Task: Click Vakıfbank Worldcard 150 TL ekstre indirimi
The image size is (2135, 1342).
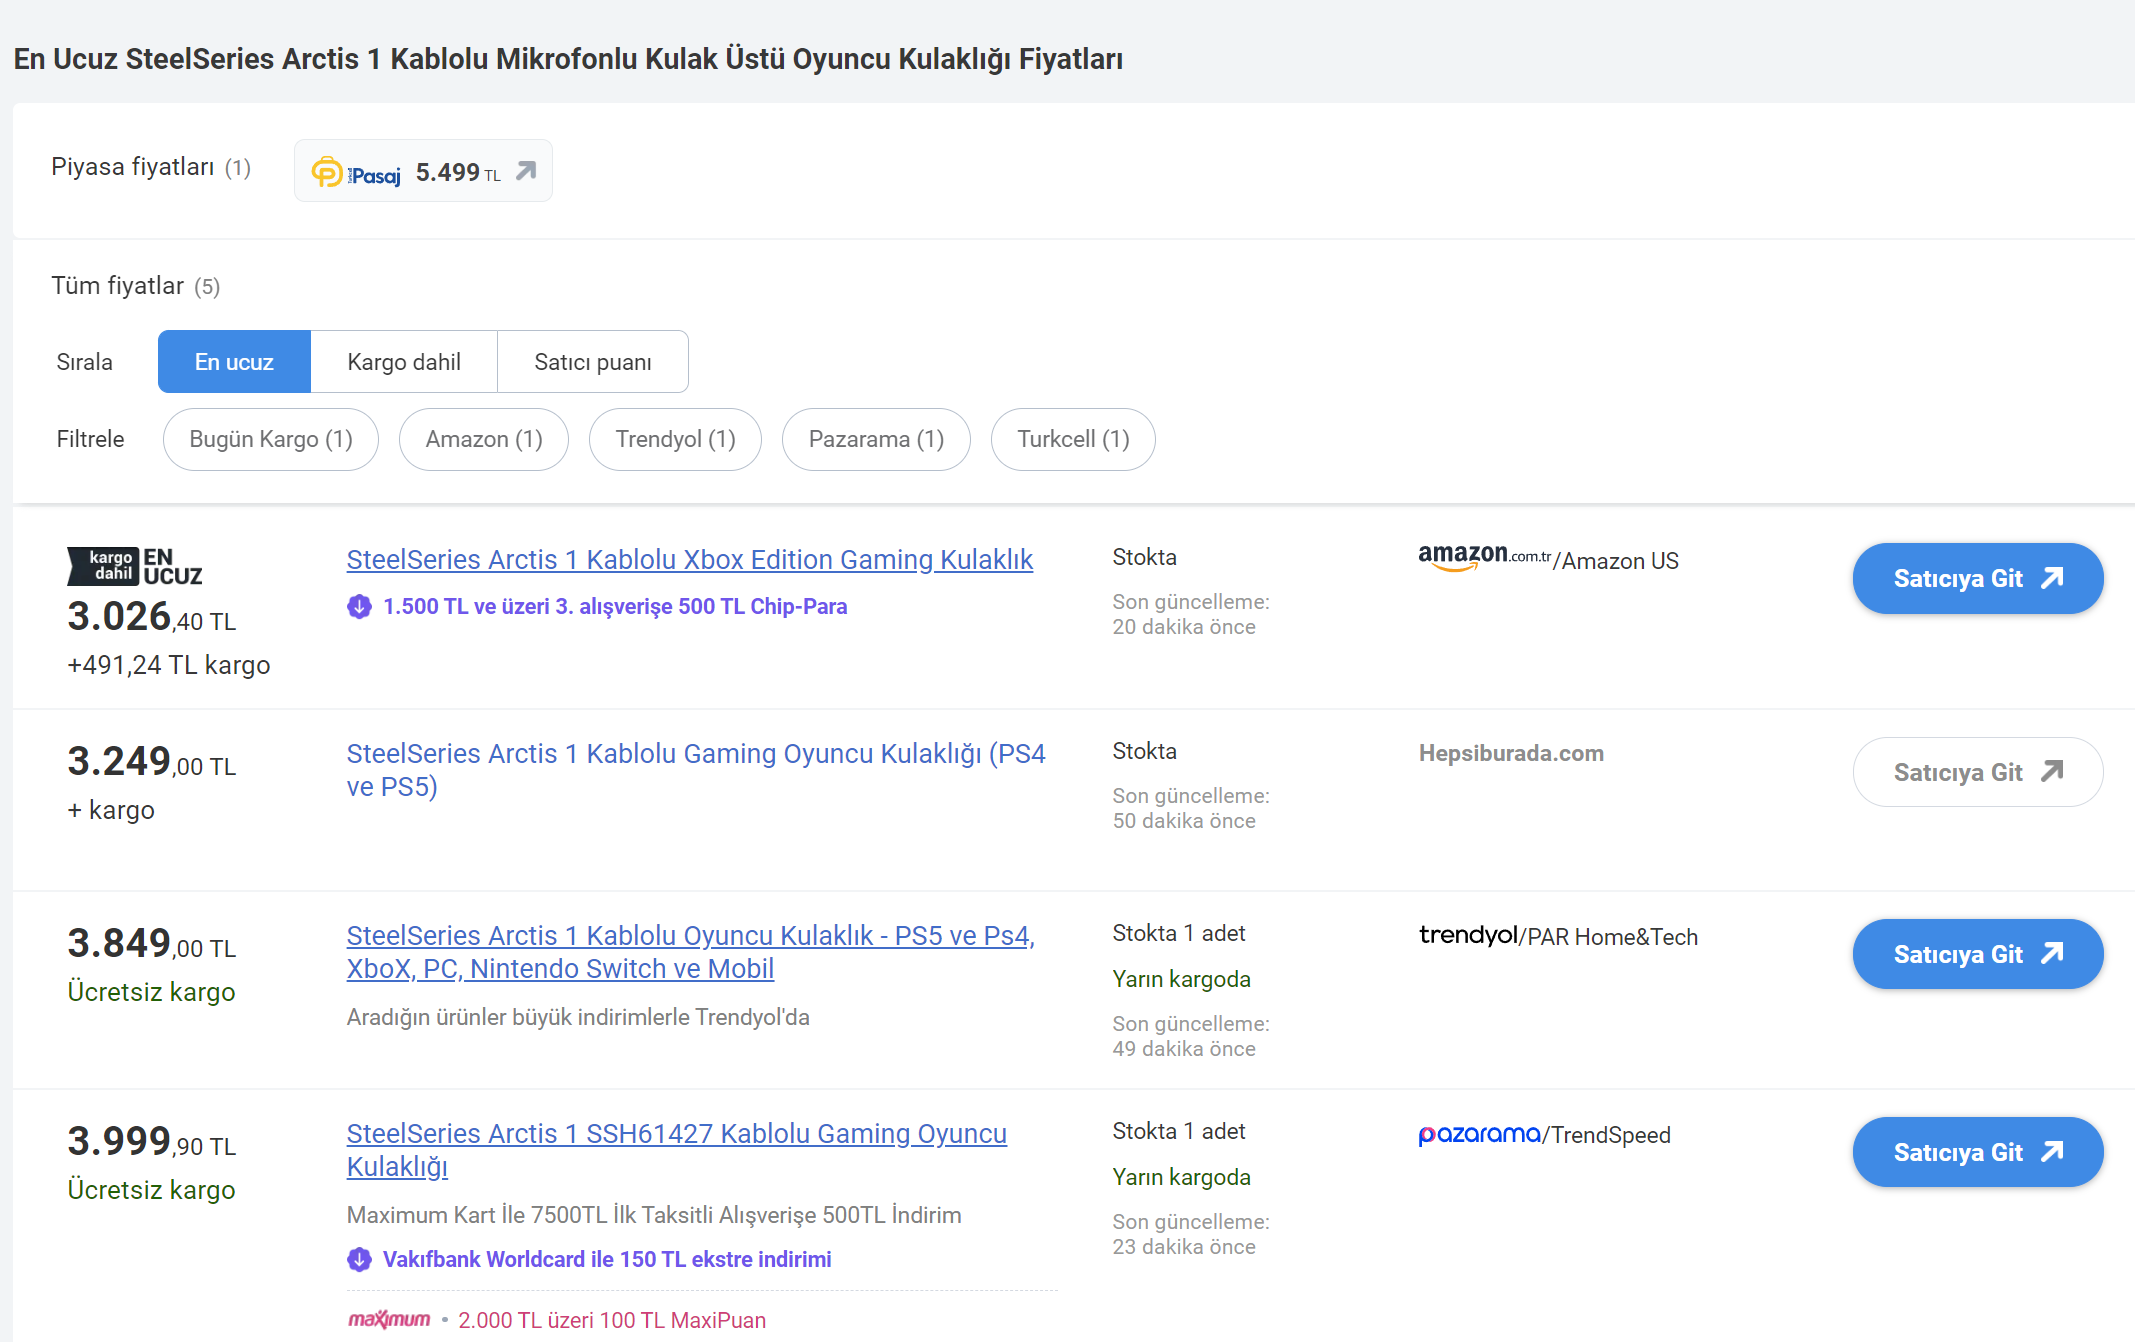Action: click(x=607, y=1259)
